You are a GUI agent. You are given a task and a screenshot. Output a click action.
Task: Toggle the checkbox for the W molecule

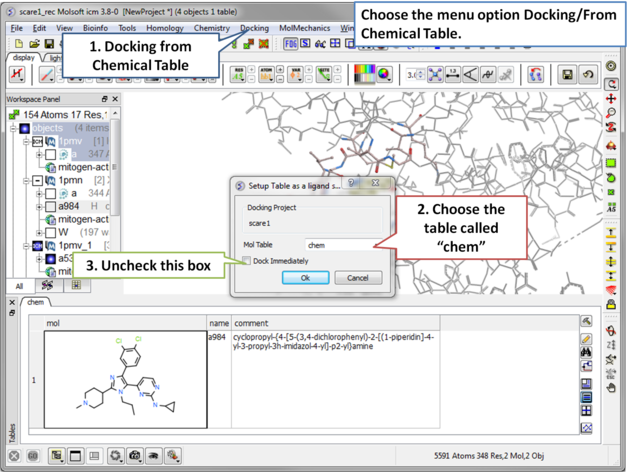coord(50,232)
